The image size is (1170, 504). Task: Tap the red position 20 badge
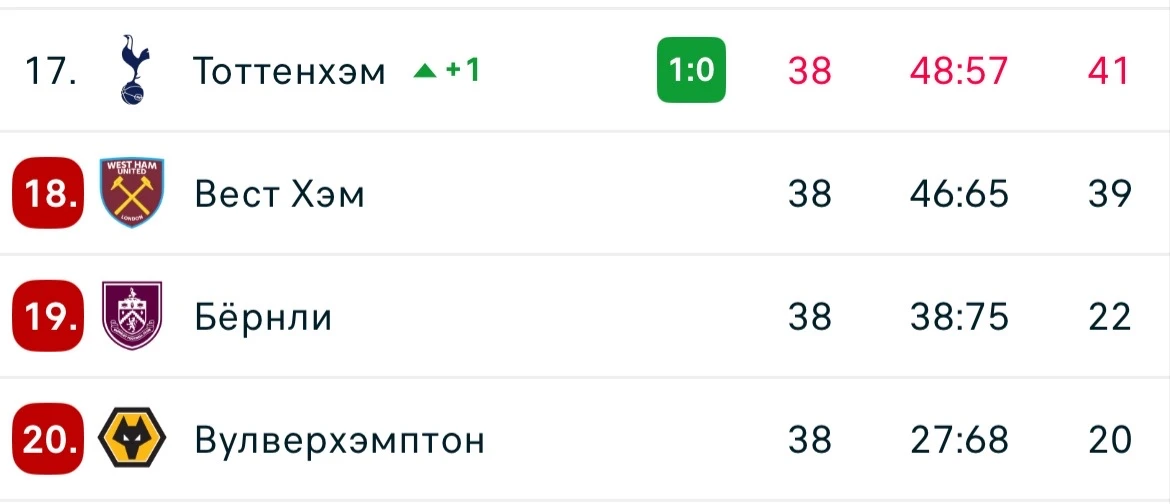click(x=48, y=439)
